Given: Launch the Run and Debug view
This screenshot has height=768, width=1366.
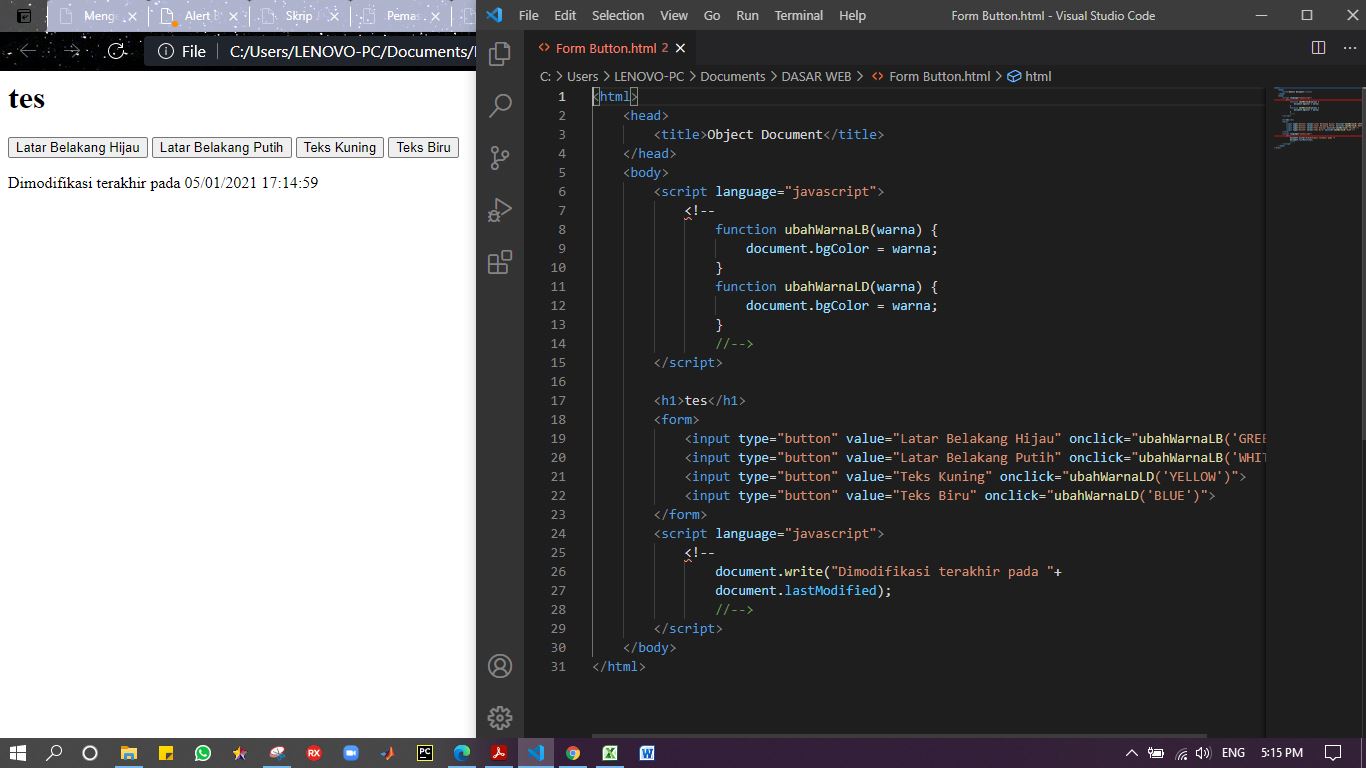Looking at the screenshot, I should [499, 209].
